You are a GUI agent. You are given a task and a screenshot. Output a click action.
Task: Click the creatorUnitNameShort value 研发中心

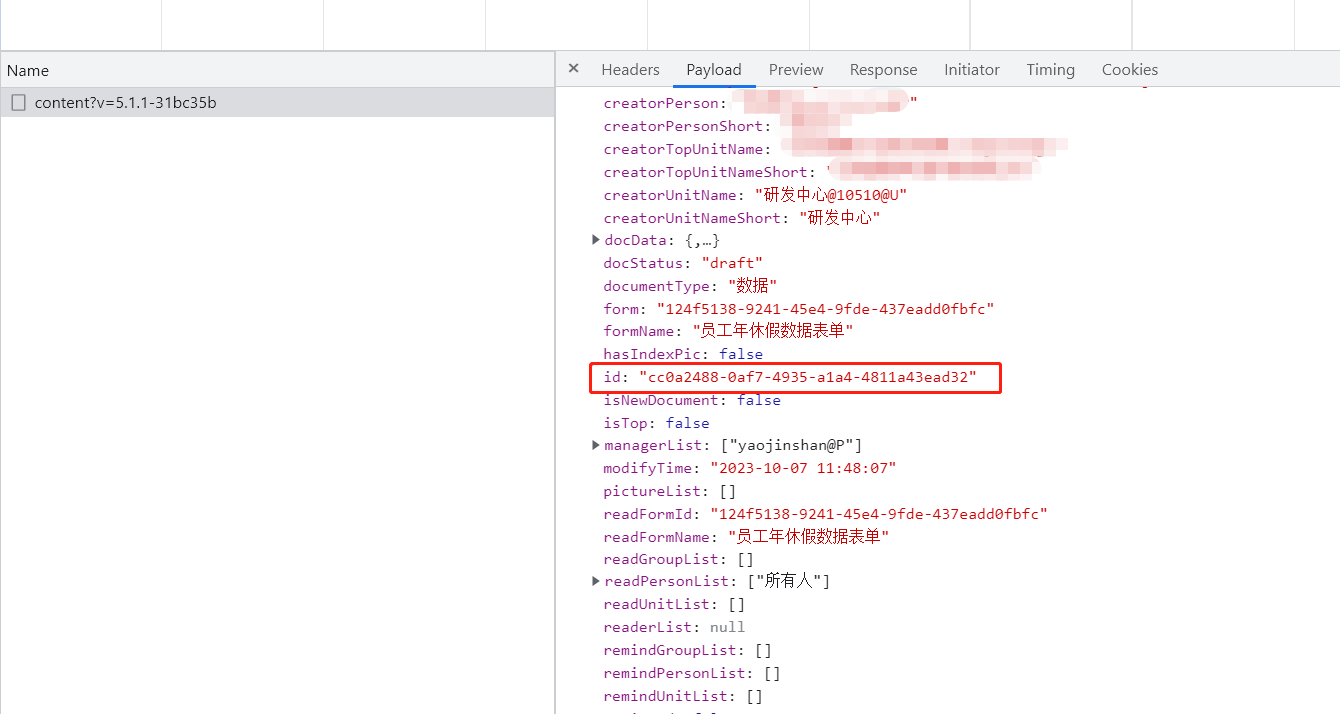tap(839, 217)
